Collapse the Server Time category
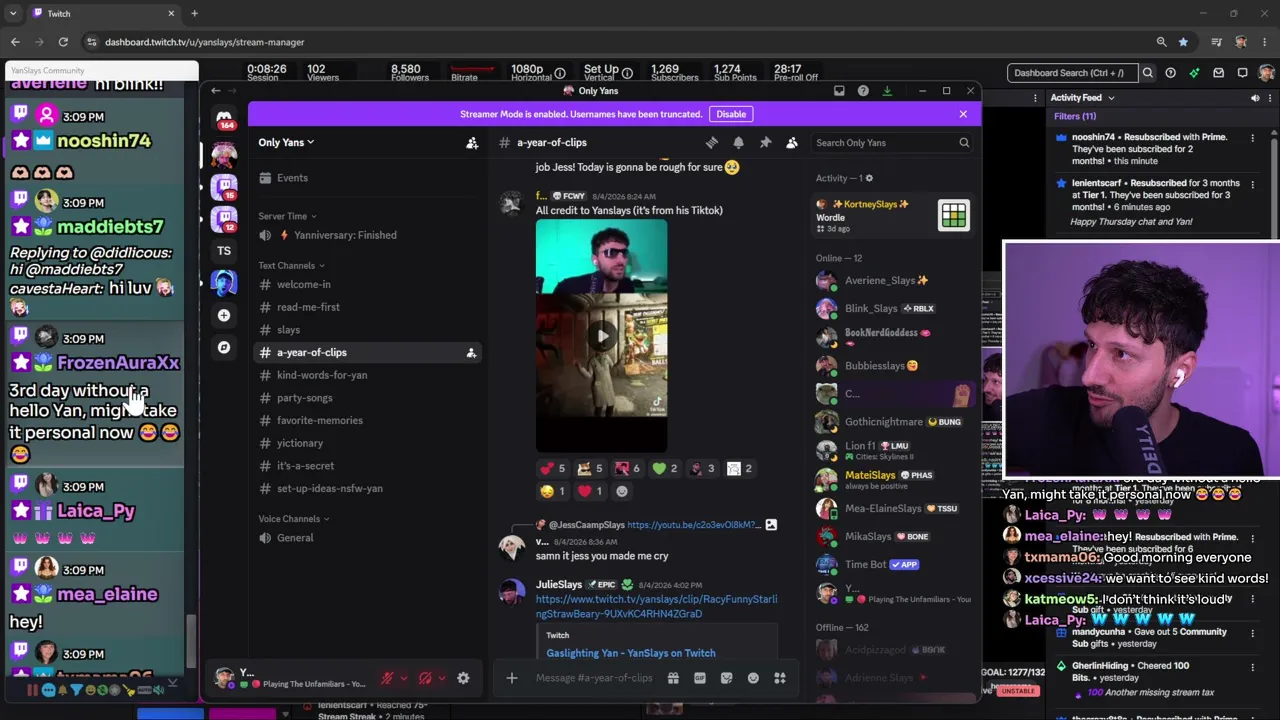This screenshot has height=720, width=1280. [287, 216]
